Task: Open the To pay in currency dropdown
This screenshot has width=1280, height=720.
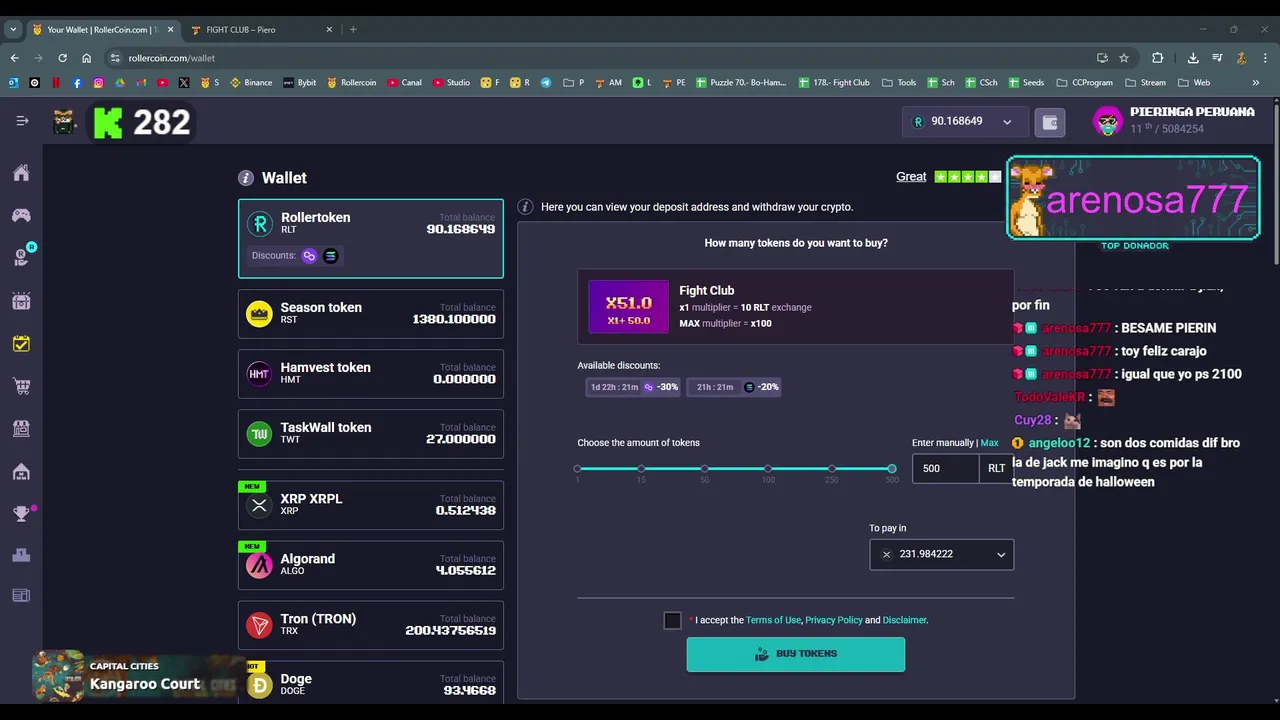Action: (x=941, y=554)
